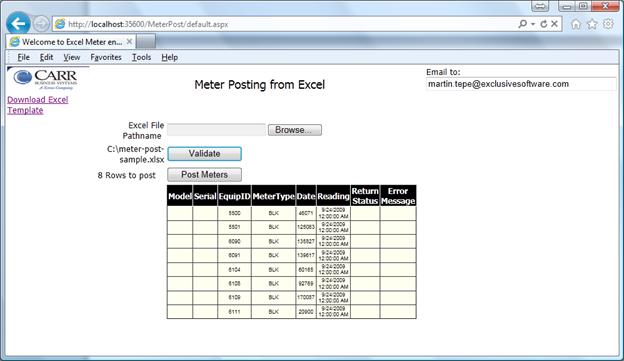Click the 'Email to:' label

[443, 72]
